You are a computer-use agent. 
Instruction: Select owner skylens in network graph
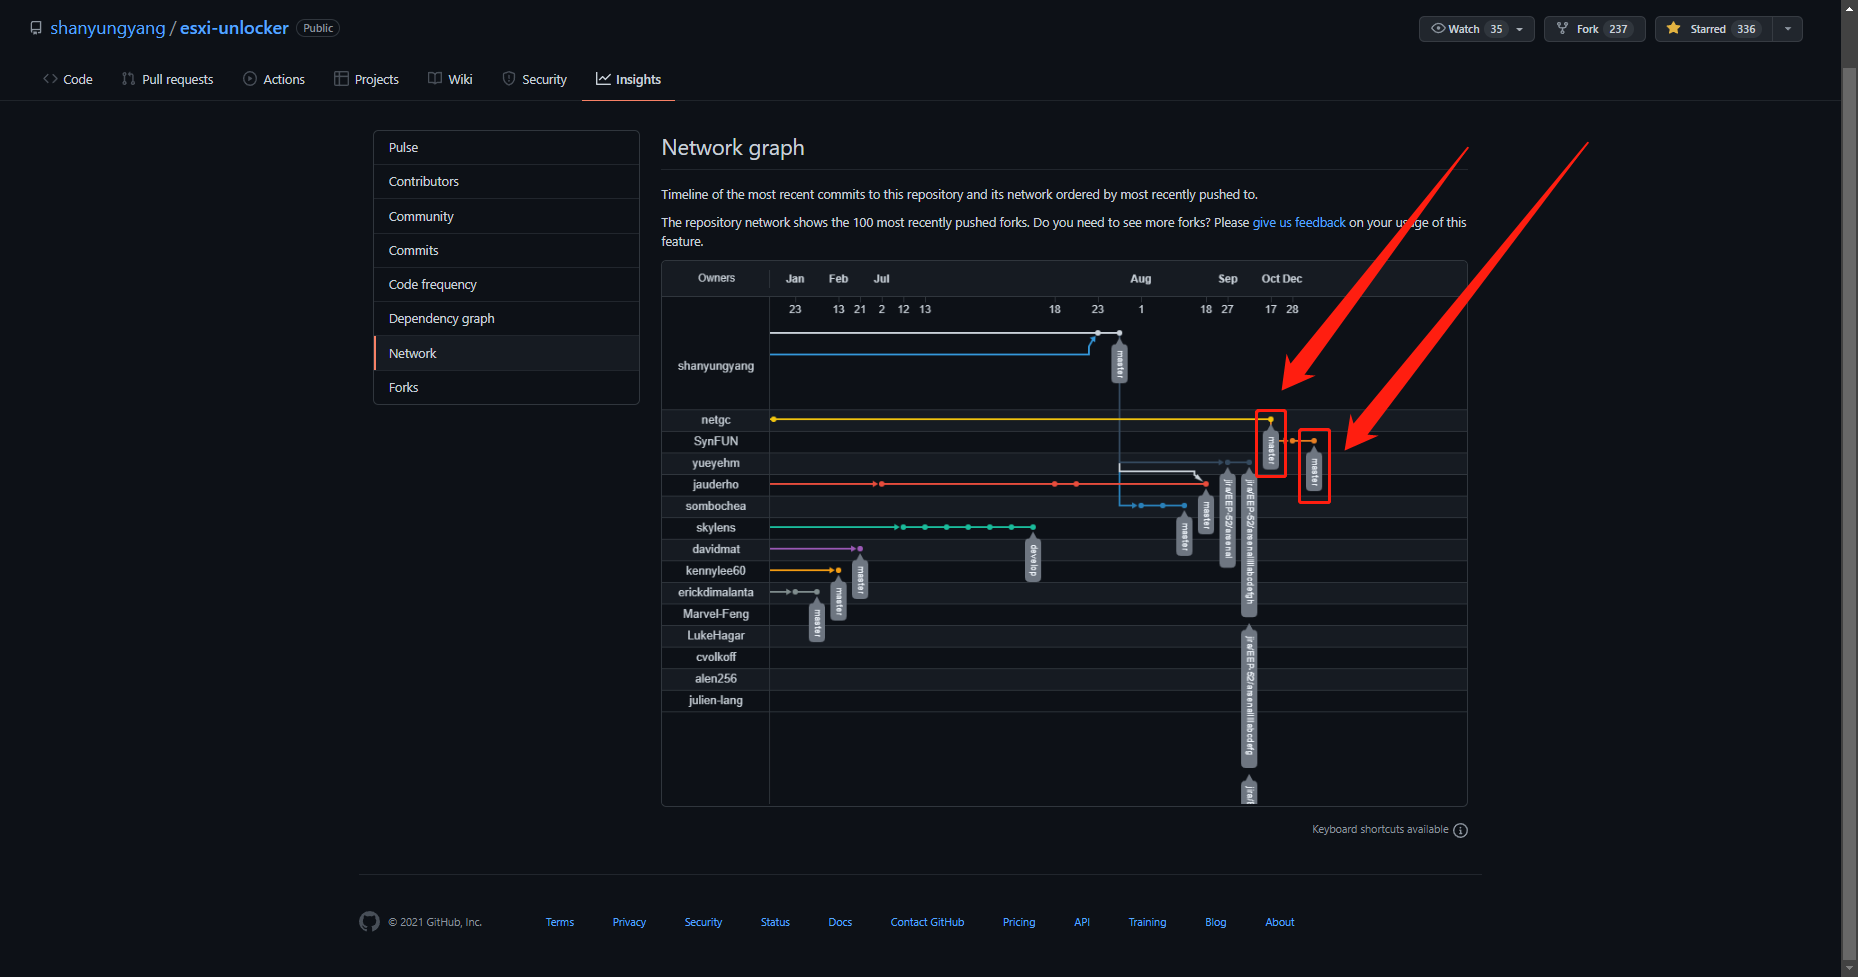[x=716, y=528]
